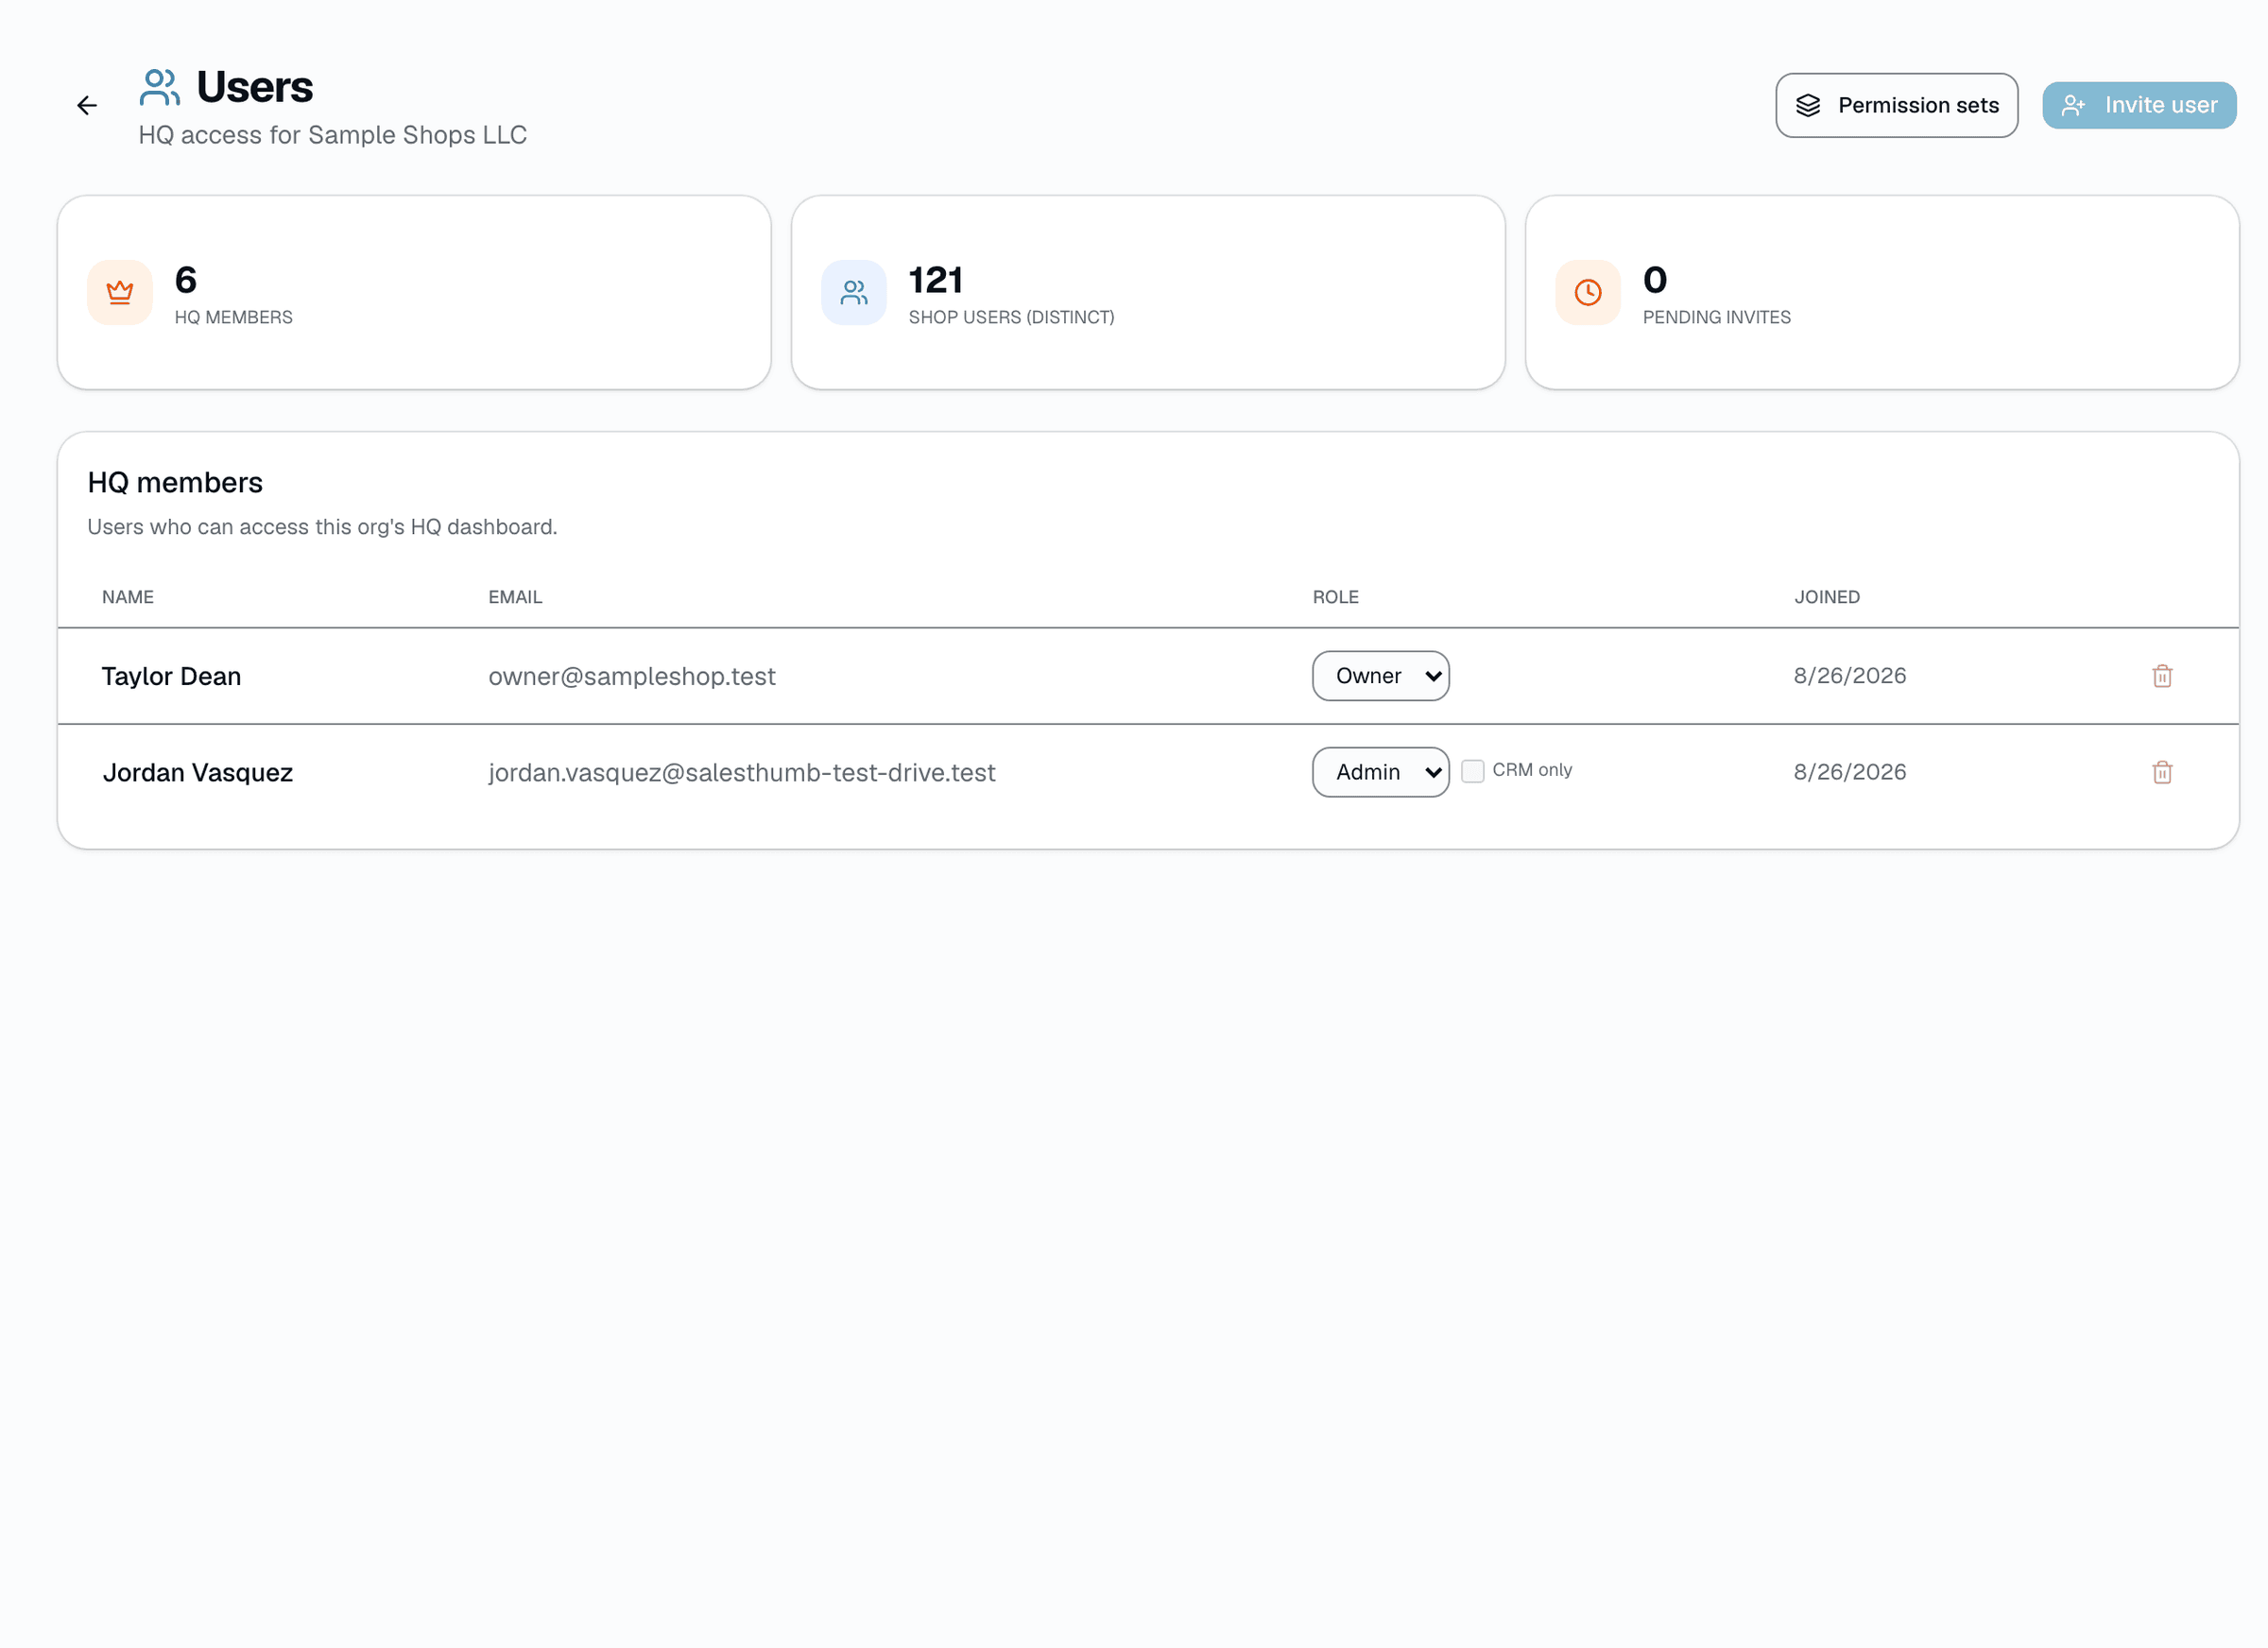Open Permission sets

pos(1896,105)
